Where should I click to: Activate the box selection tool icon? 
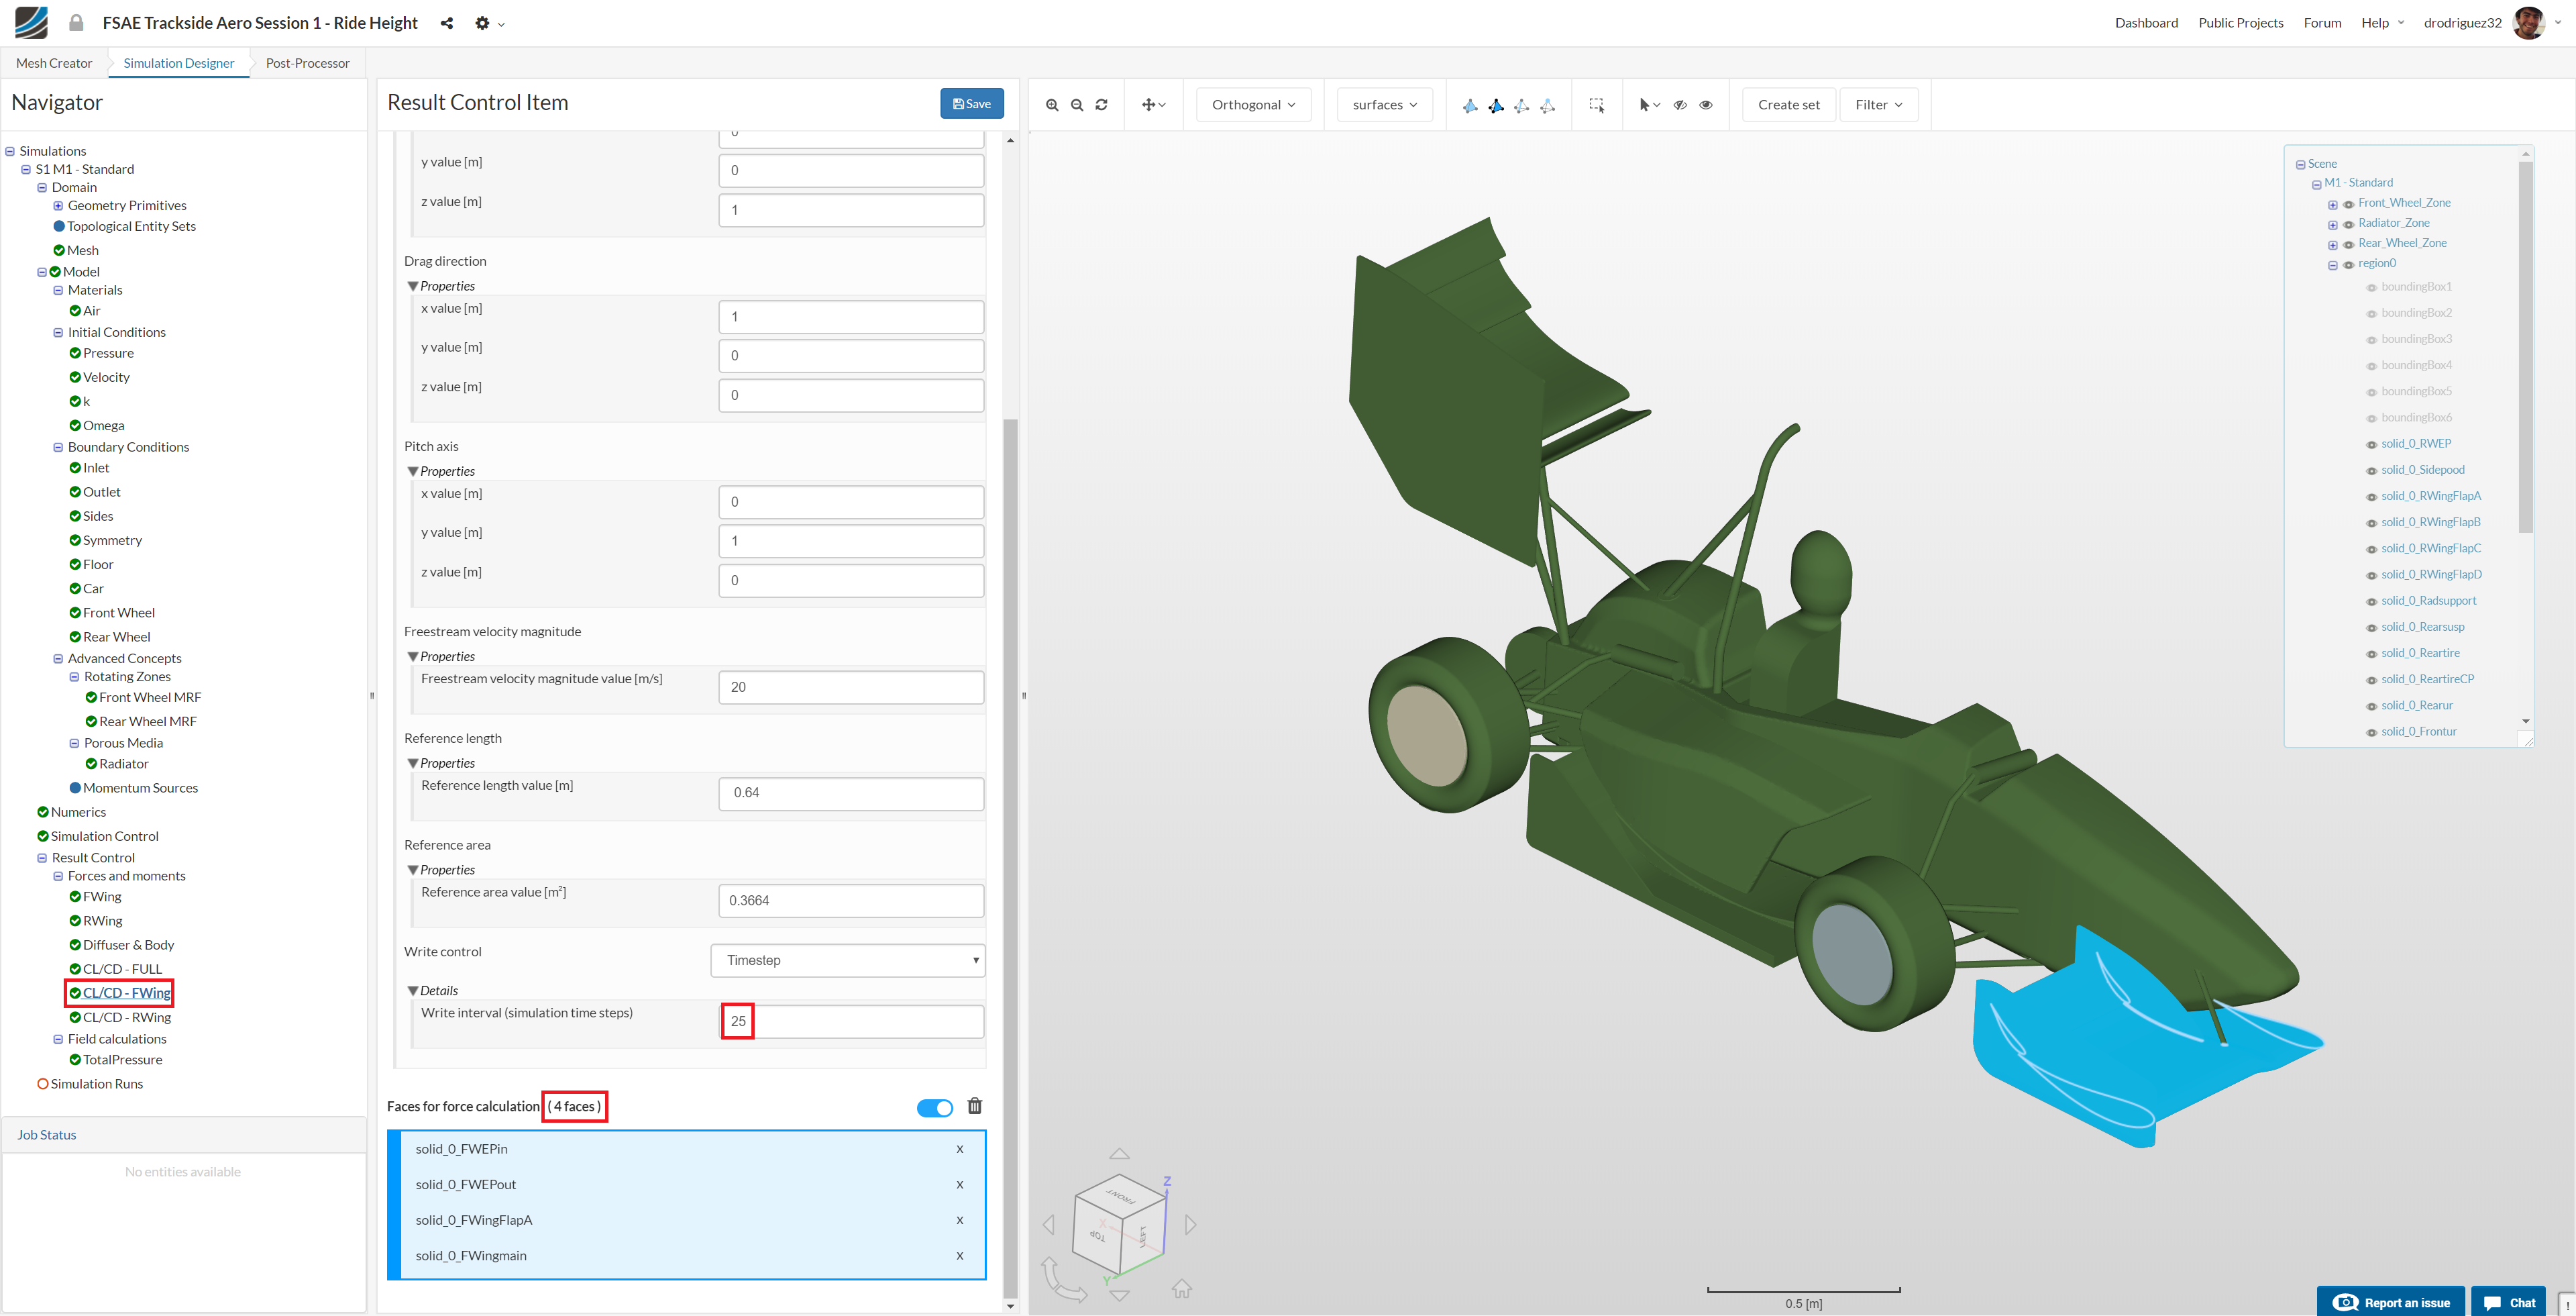(1596, 105)
